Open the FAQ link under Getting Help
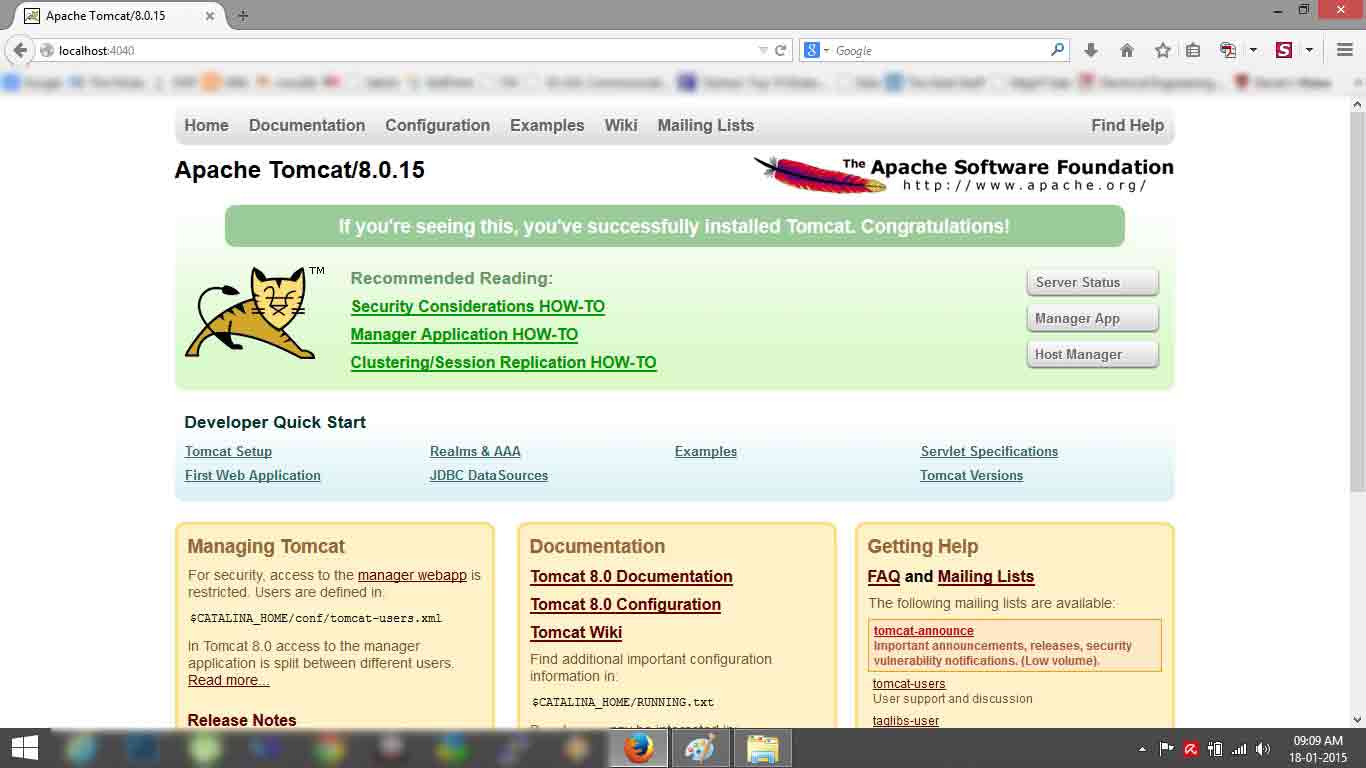 (884, 576)
